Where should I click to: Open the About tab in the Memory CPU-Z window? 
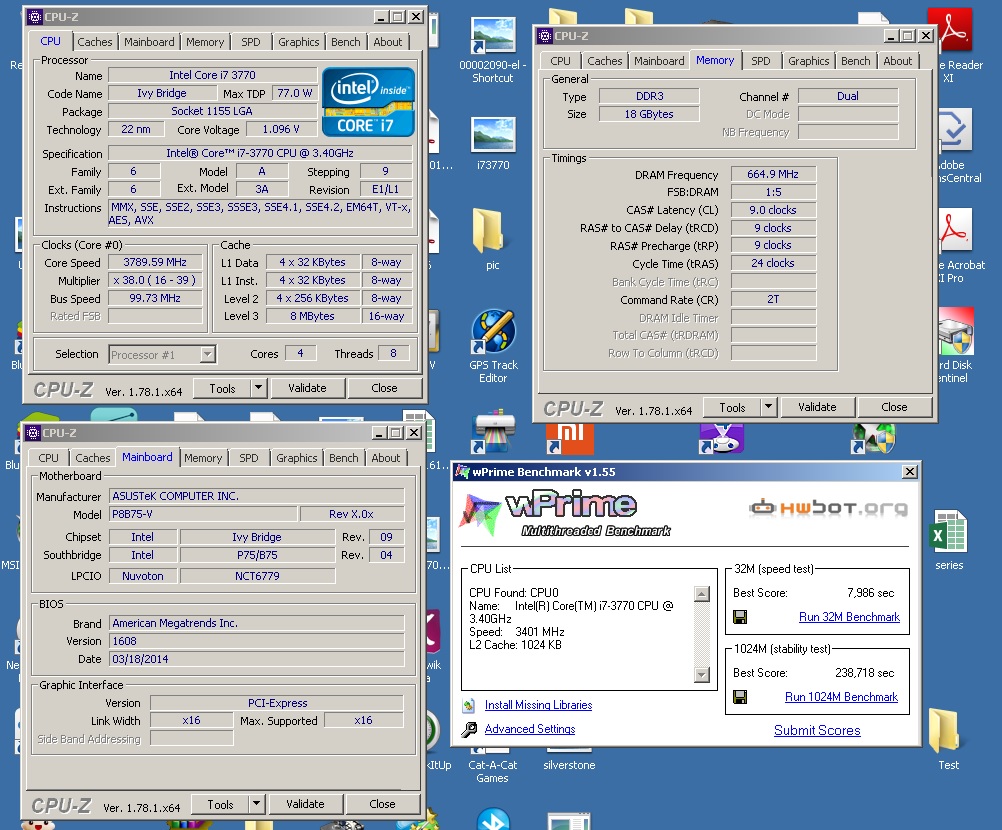pos(898,61)
